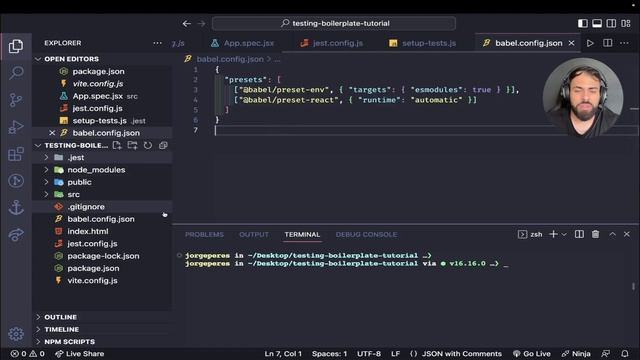
Task: Add a new terminal with plus icon
Action: [x=553, y=234]
